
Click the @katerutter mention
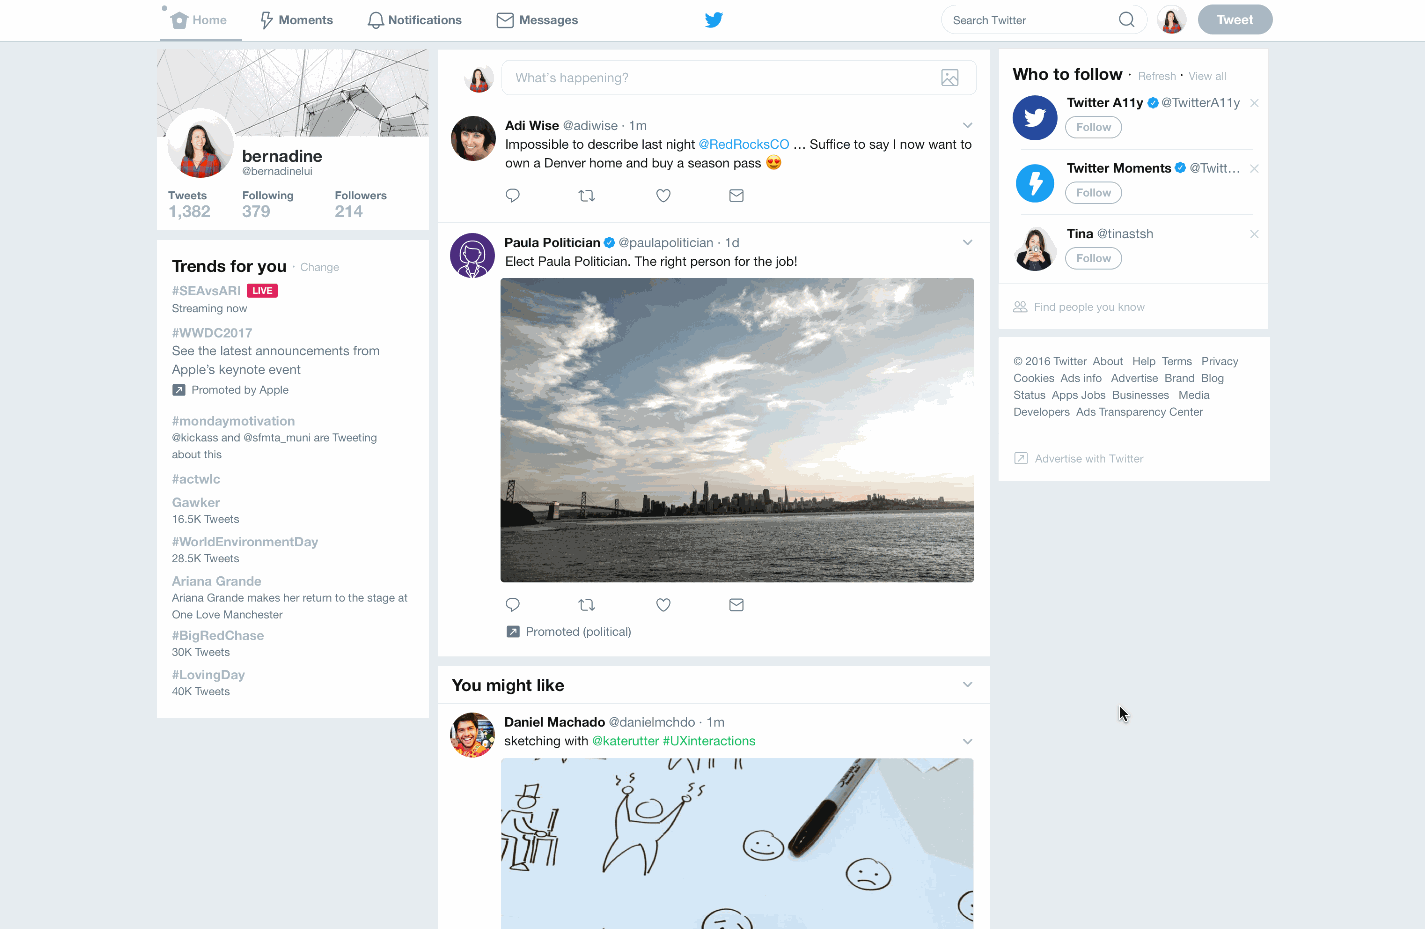tap(626, 741)
